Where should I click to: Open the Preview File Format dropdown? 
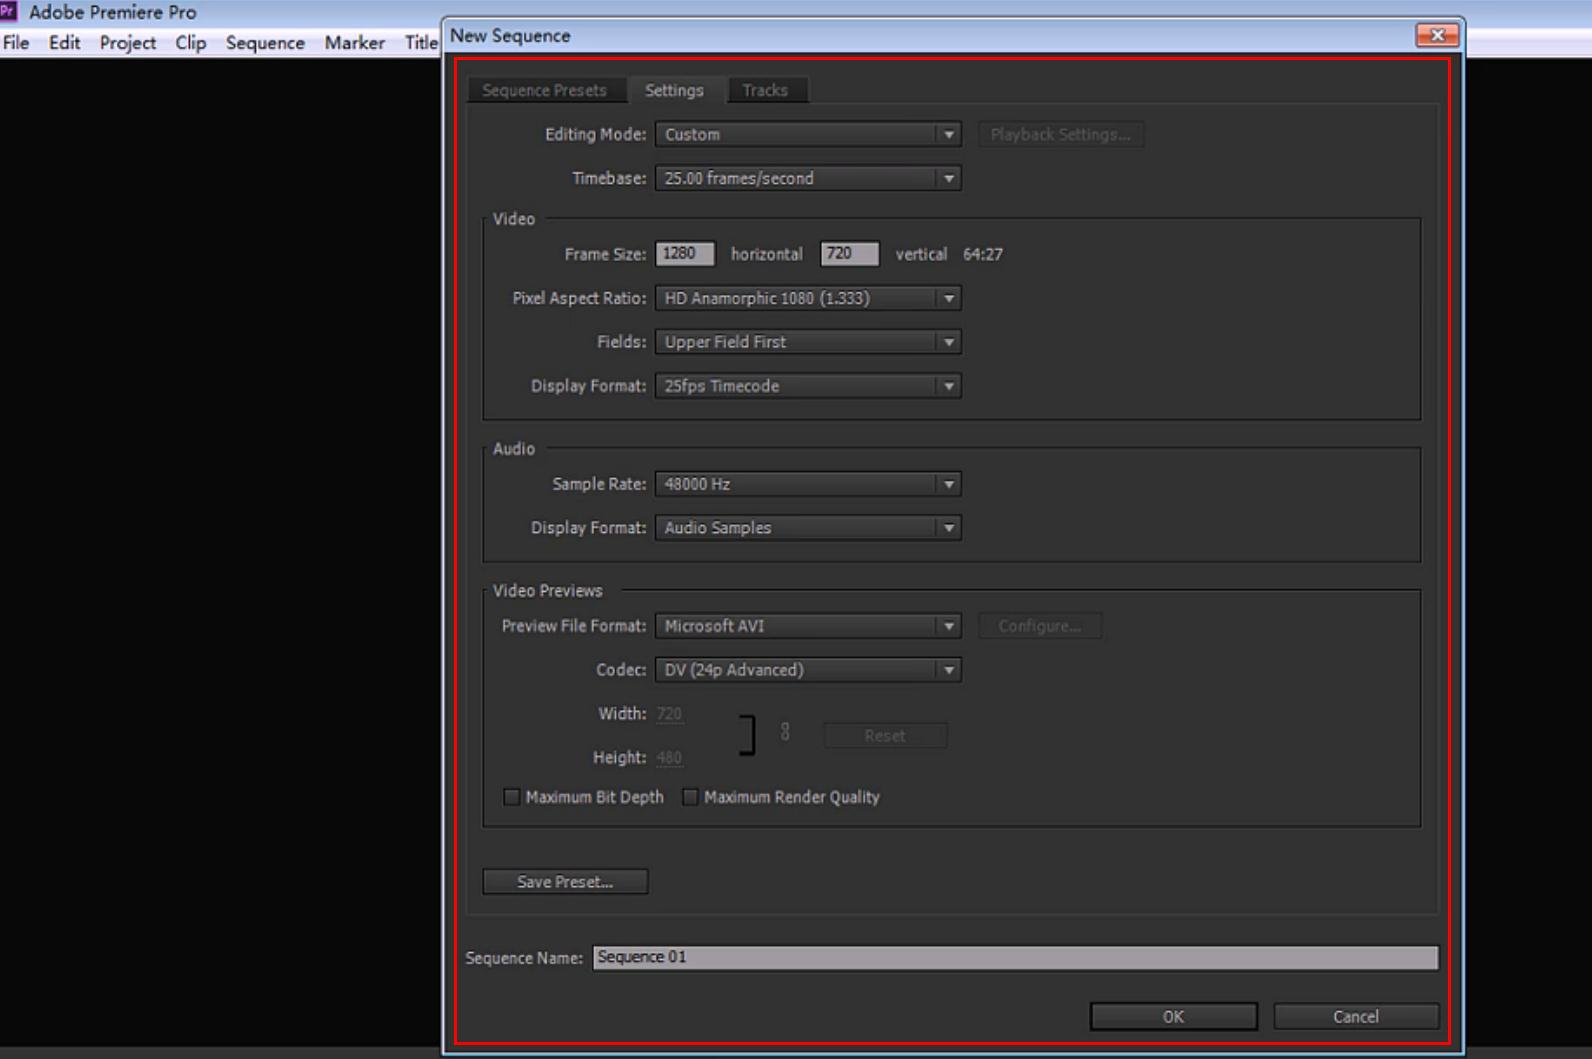807,626
